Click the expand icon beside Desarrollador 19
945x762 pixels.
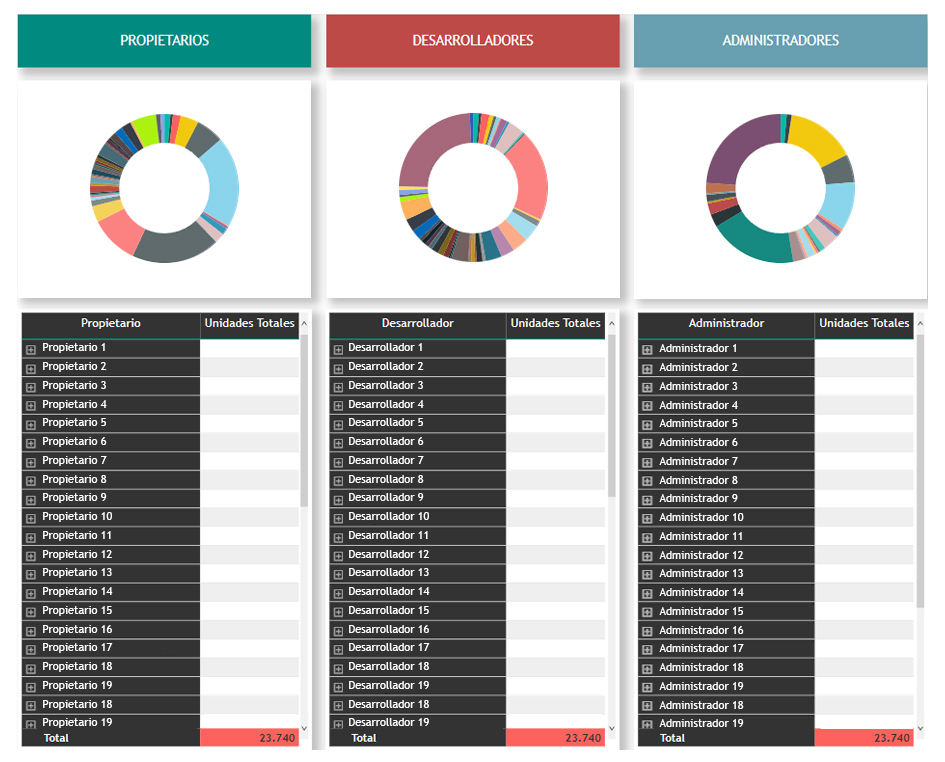pos(338,685)
